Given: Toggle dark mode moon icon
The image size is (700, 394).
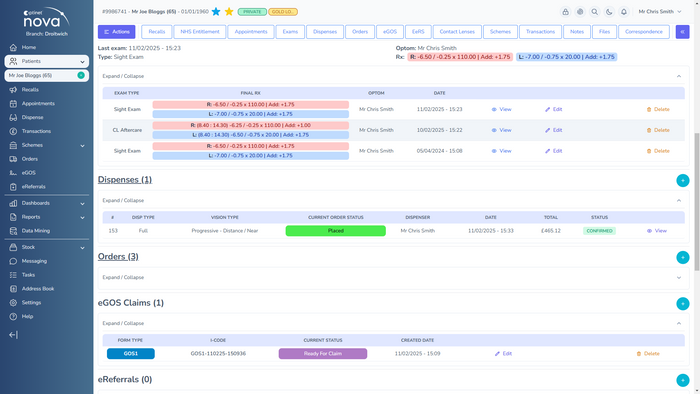Looking at the screenshot, I should (609, 12).
